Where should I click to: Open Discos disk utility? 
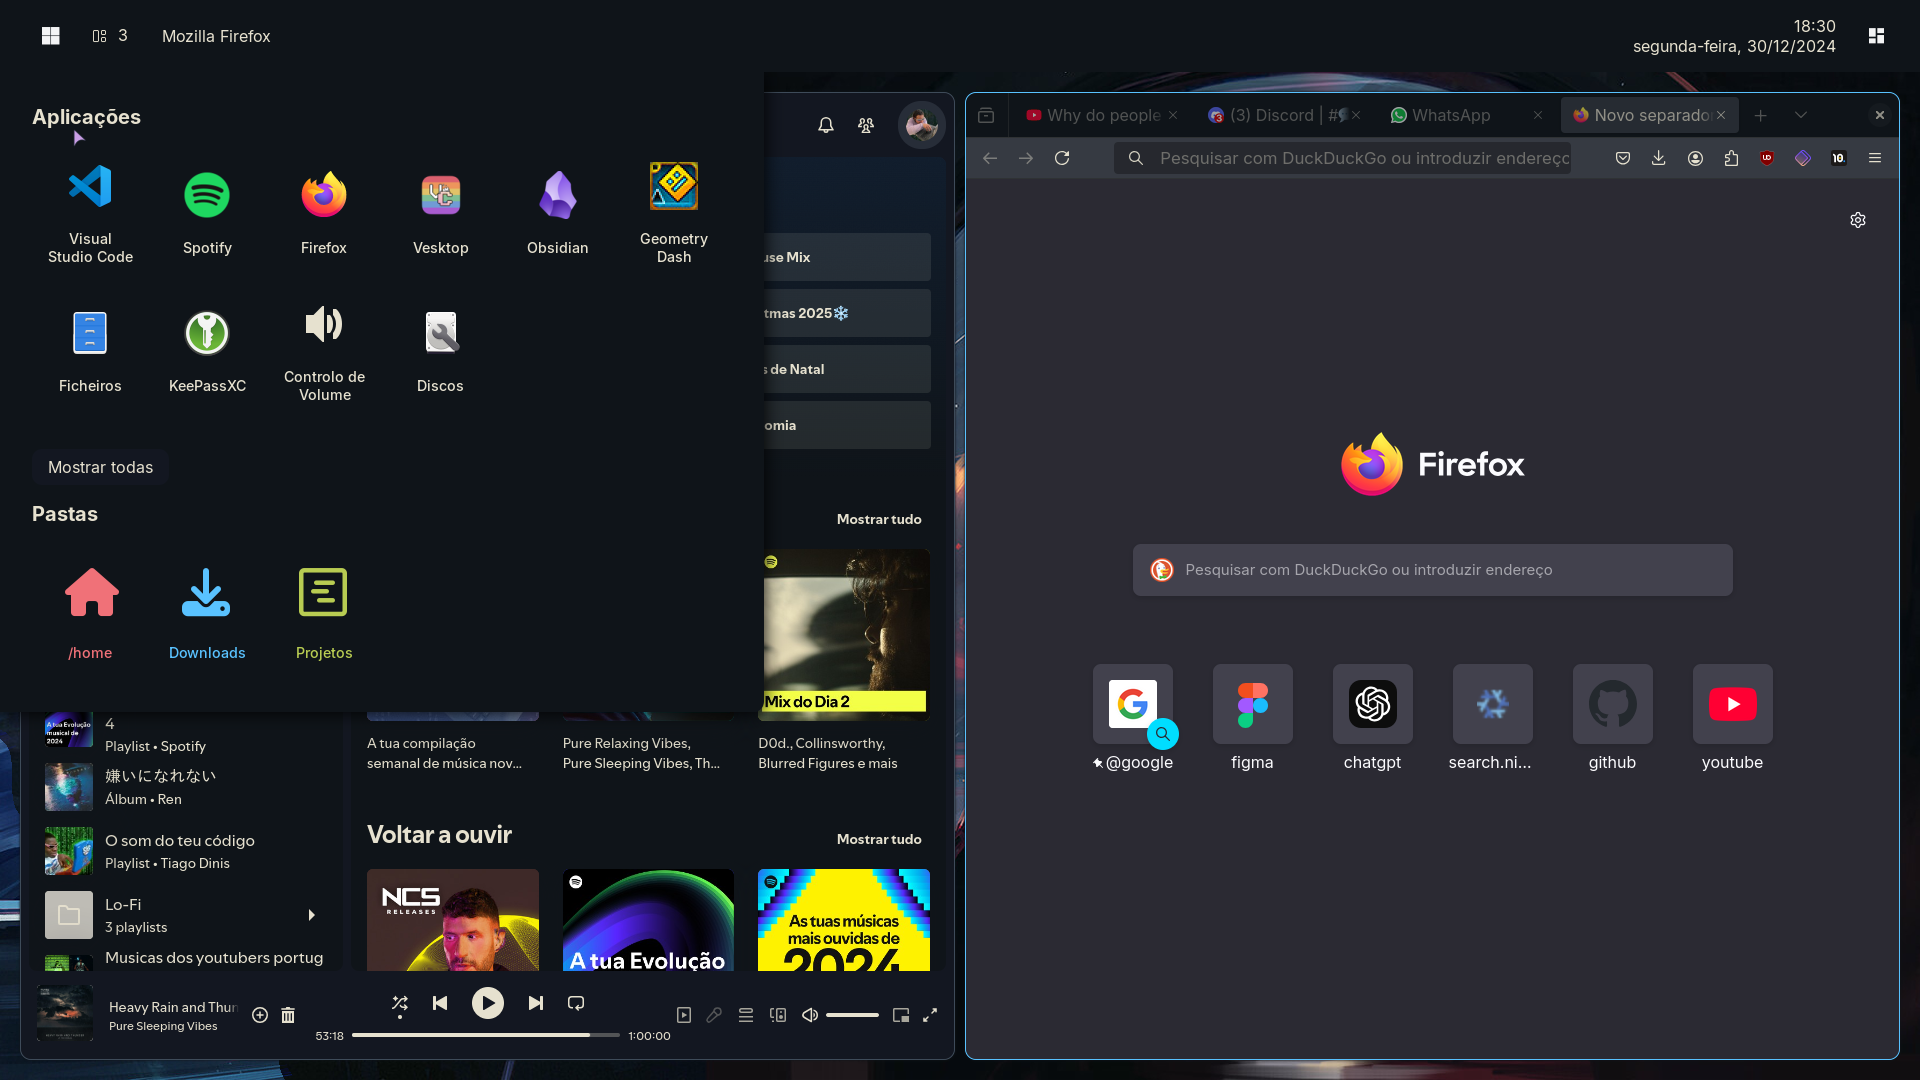(440, 351)
